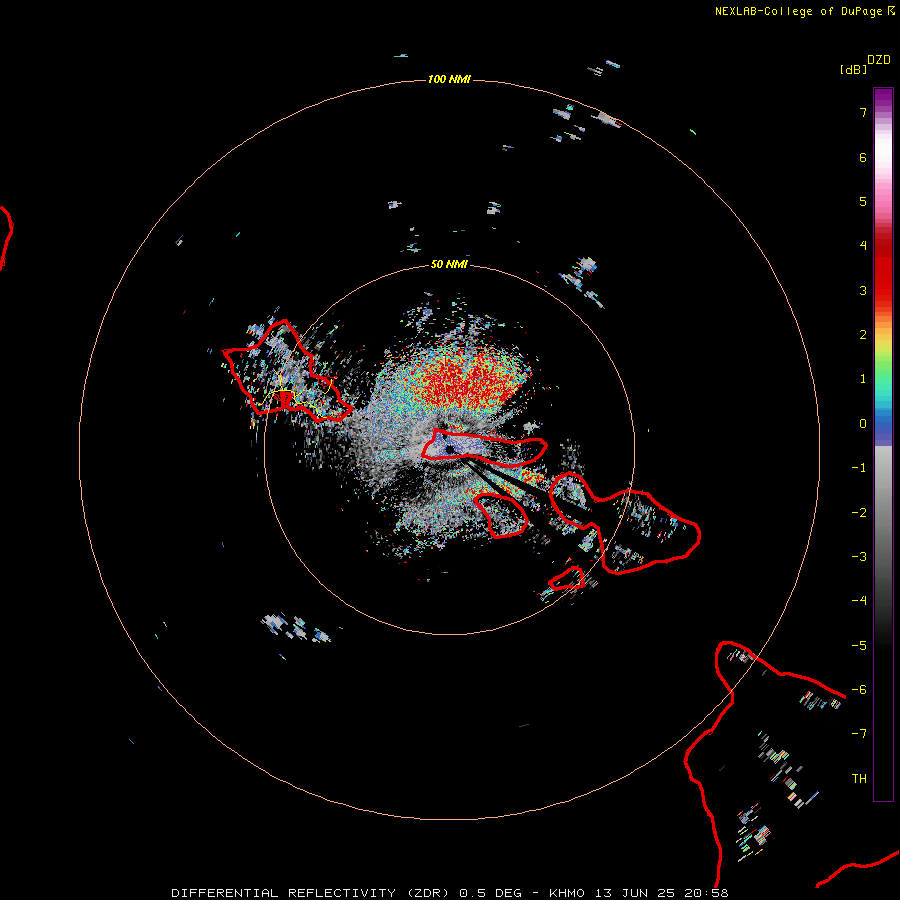This screenshot has height=900, width=900.
Task: Click scale value 0 on the legend
Action: (x=863, y=424)
